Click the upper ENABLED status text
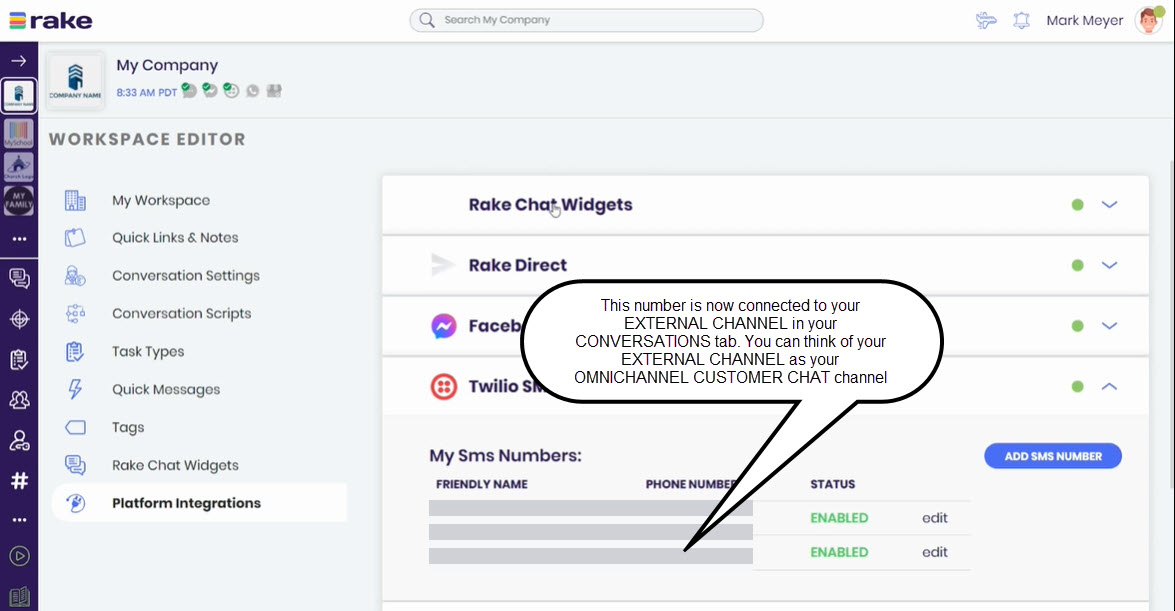This screenshot has width=1175, height=611. pos(839,518)
